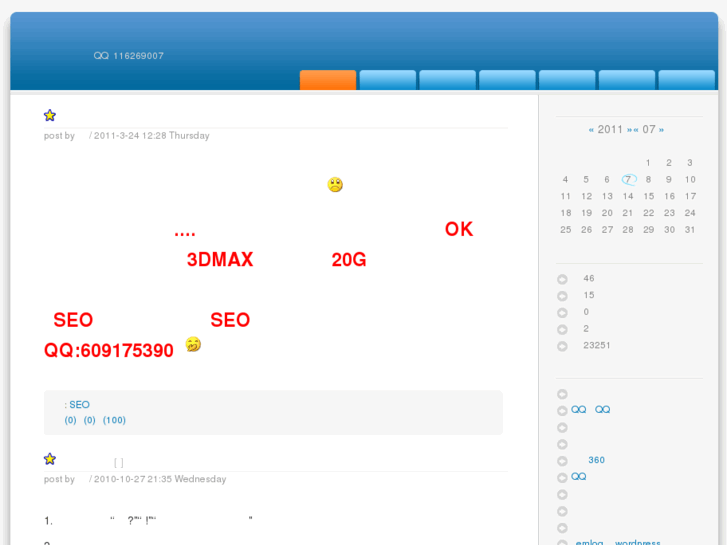The width and height of the screenshot is (727, 545).
Task: Click the star icon above the 2011-3-24 post
Action: tap(50, 115)
